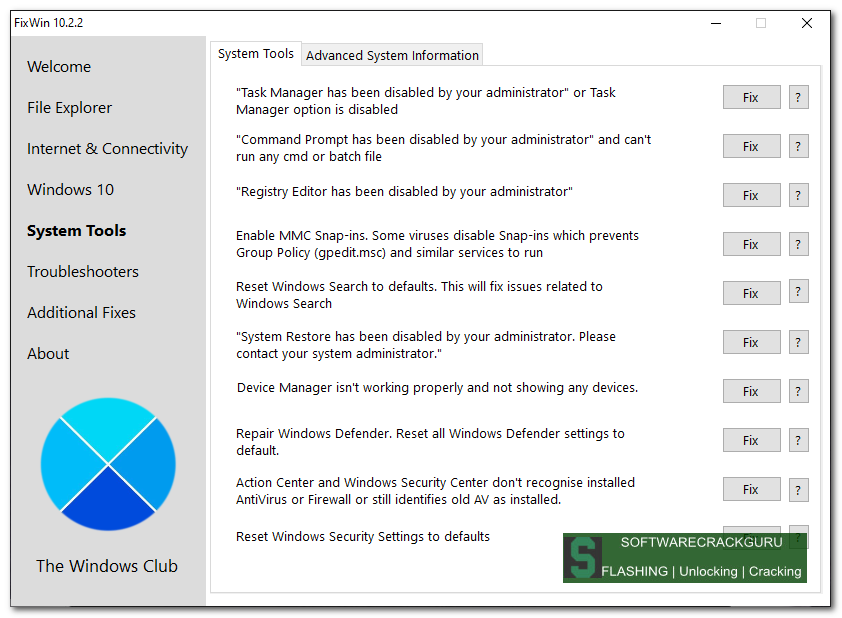This screenshot has height=618, width=842.
Task: Open Internet & Connectivity section
Action: point(107,149)
